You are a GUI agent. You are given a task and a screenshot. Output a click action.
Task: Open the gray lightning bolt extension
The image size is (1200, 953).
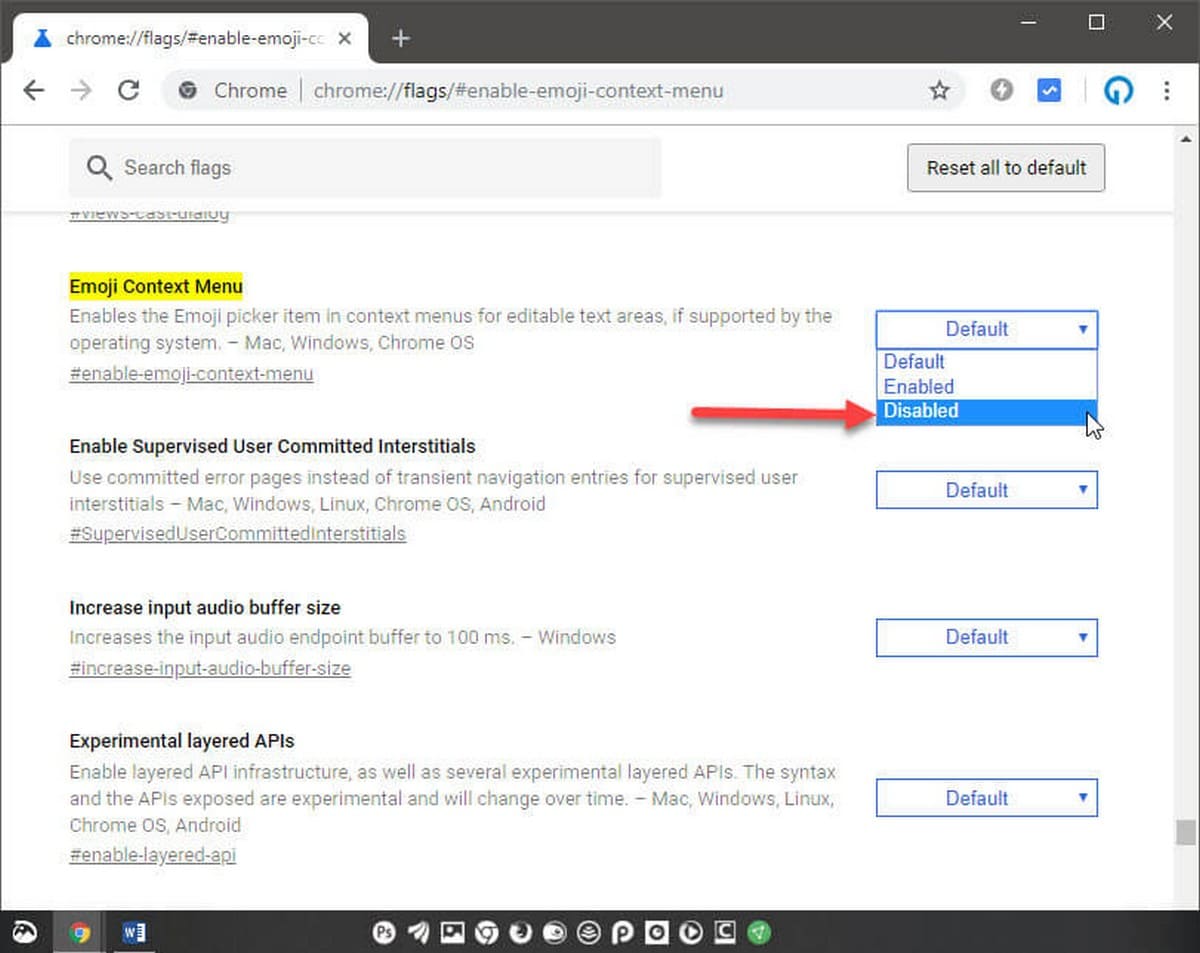click(1001, 91)
